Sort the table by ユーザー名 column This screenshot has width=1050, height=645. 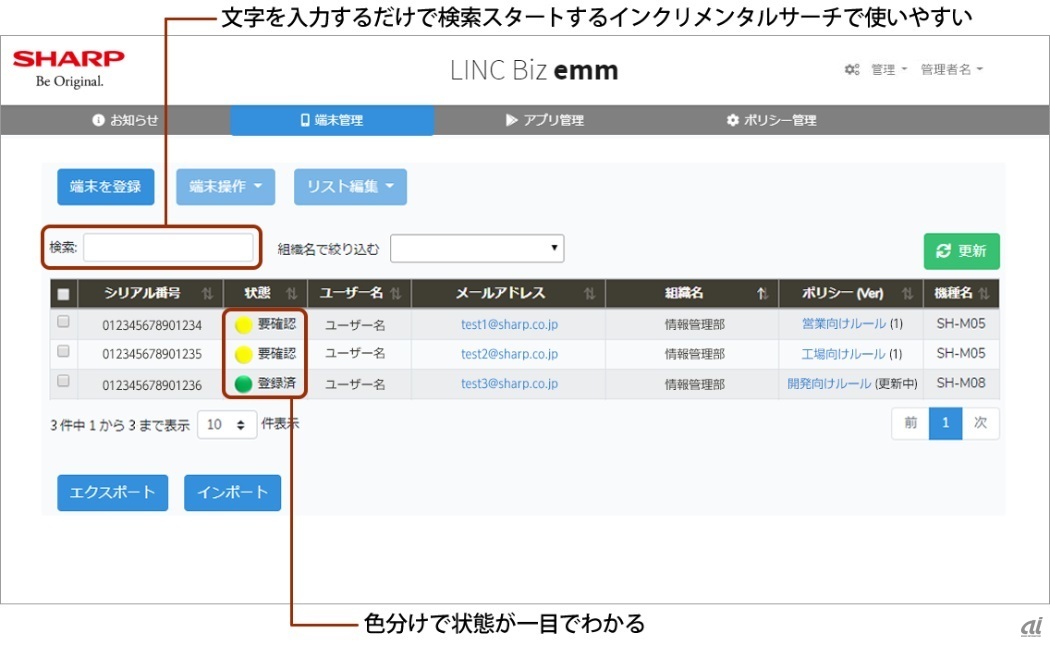360,293
